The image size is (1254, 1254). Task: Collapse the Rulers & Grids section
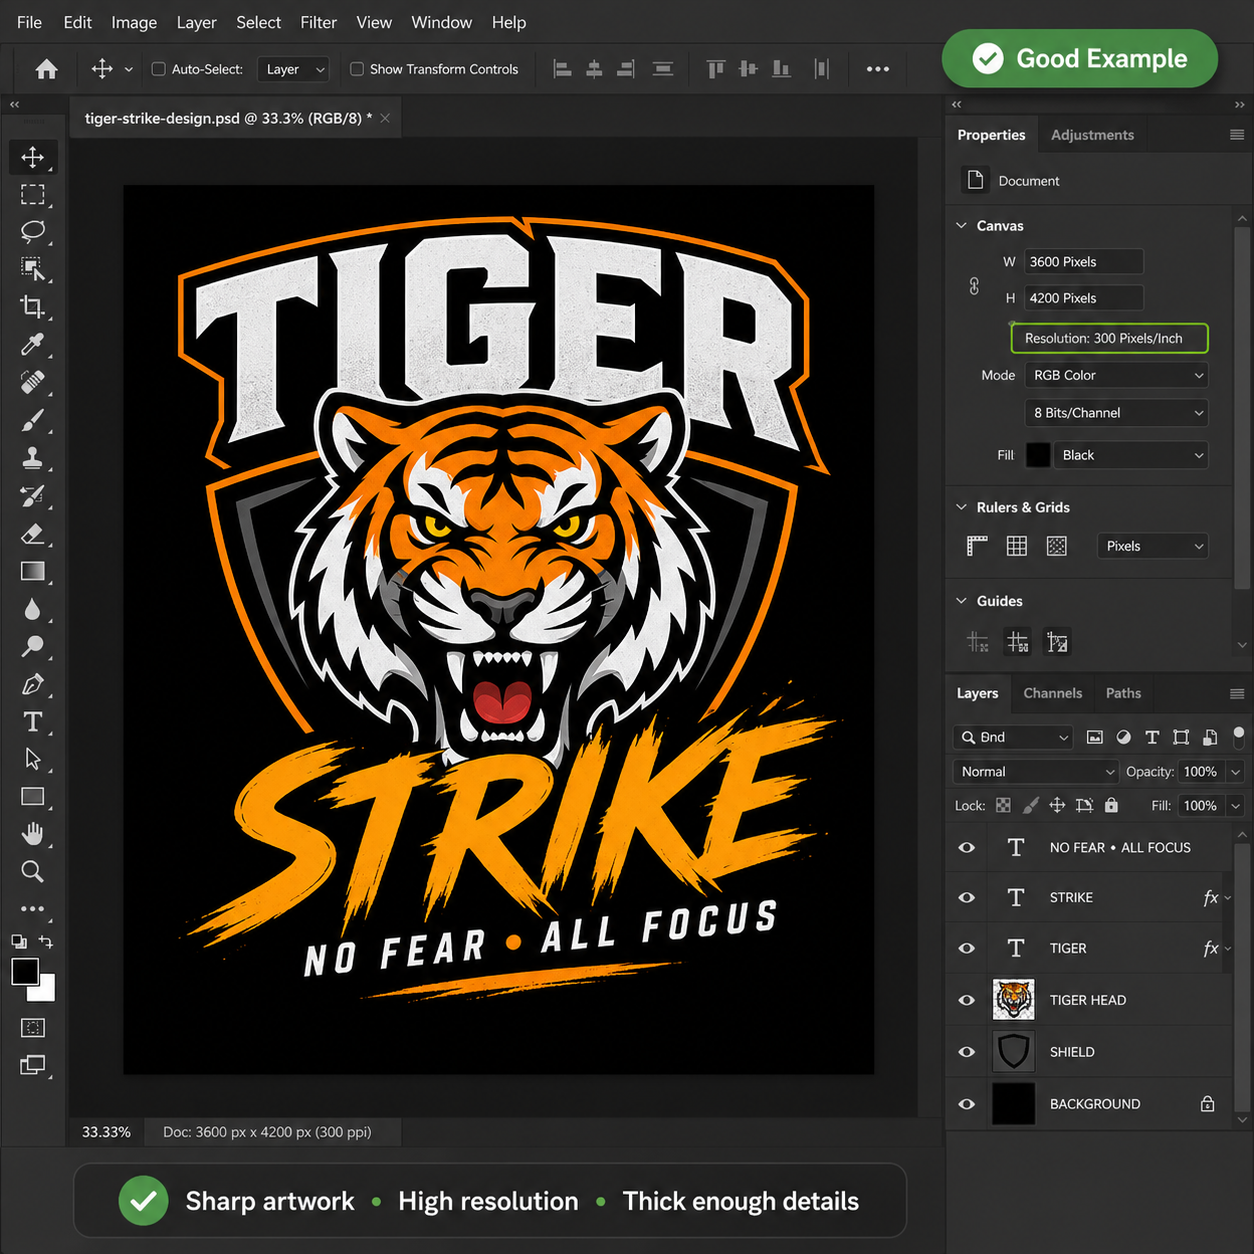961,507
